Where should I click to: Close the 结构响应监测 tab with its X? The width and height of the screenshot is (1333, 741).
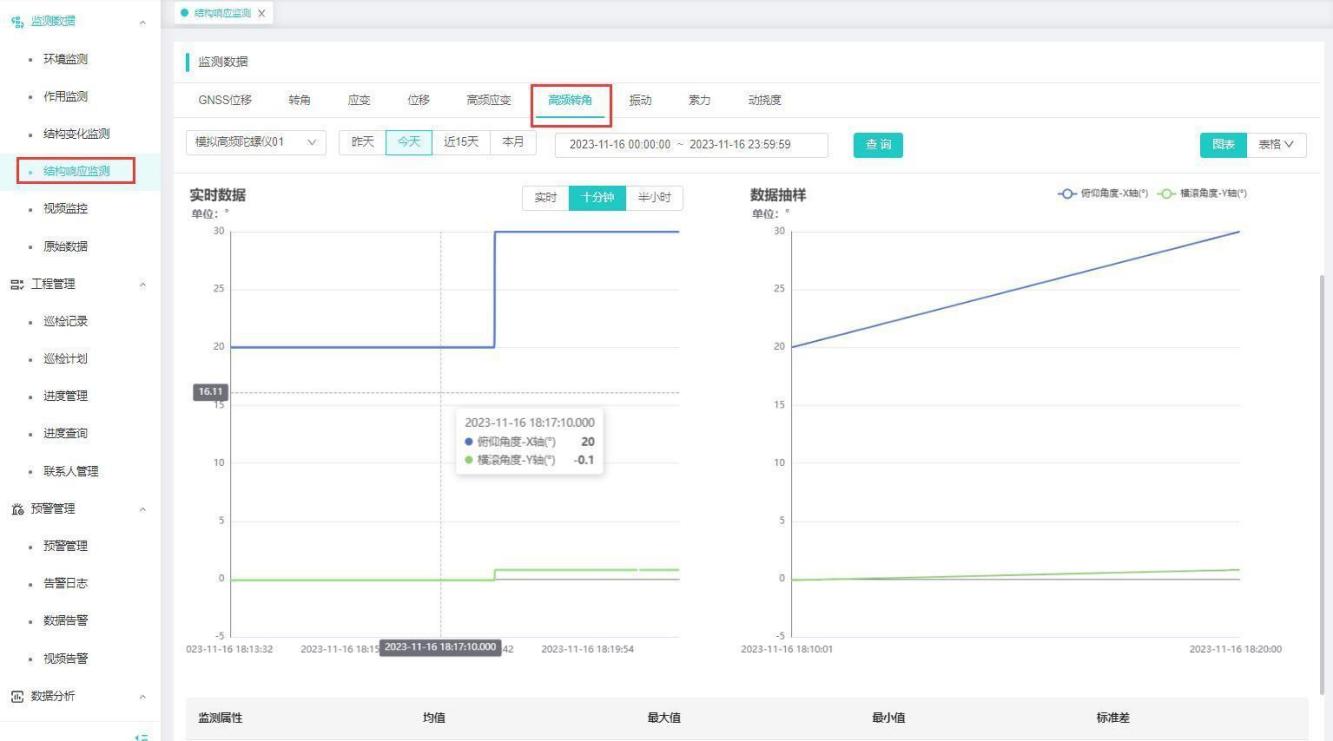click(x=262, y=13)
